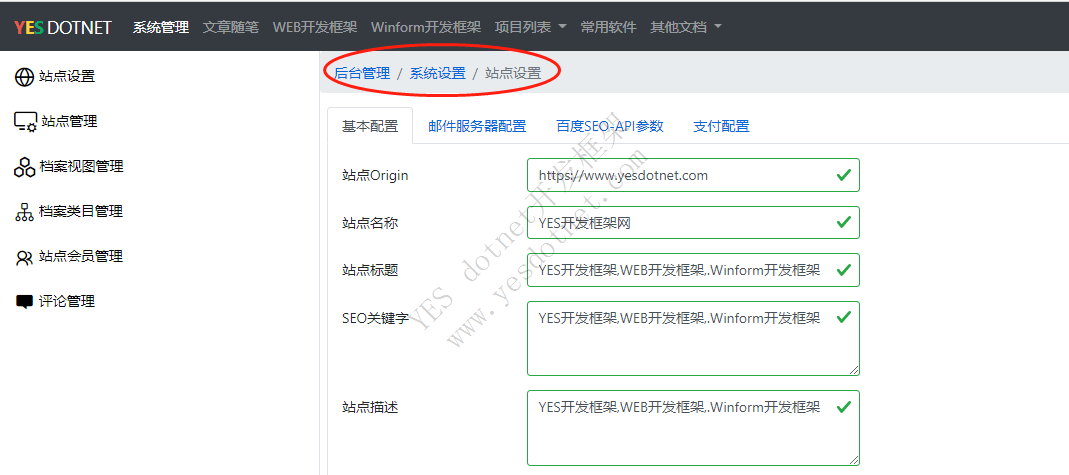Go to WEB开发框架 in top navigation
The height and width of the screenshot is (475, 1069).
click(x=315, y=27)
